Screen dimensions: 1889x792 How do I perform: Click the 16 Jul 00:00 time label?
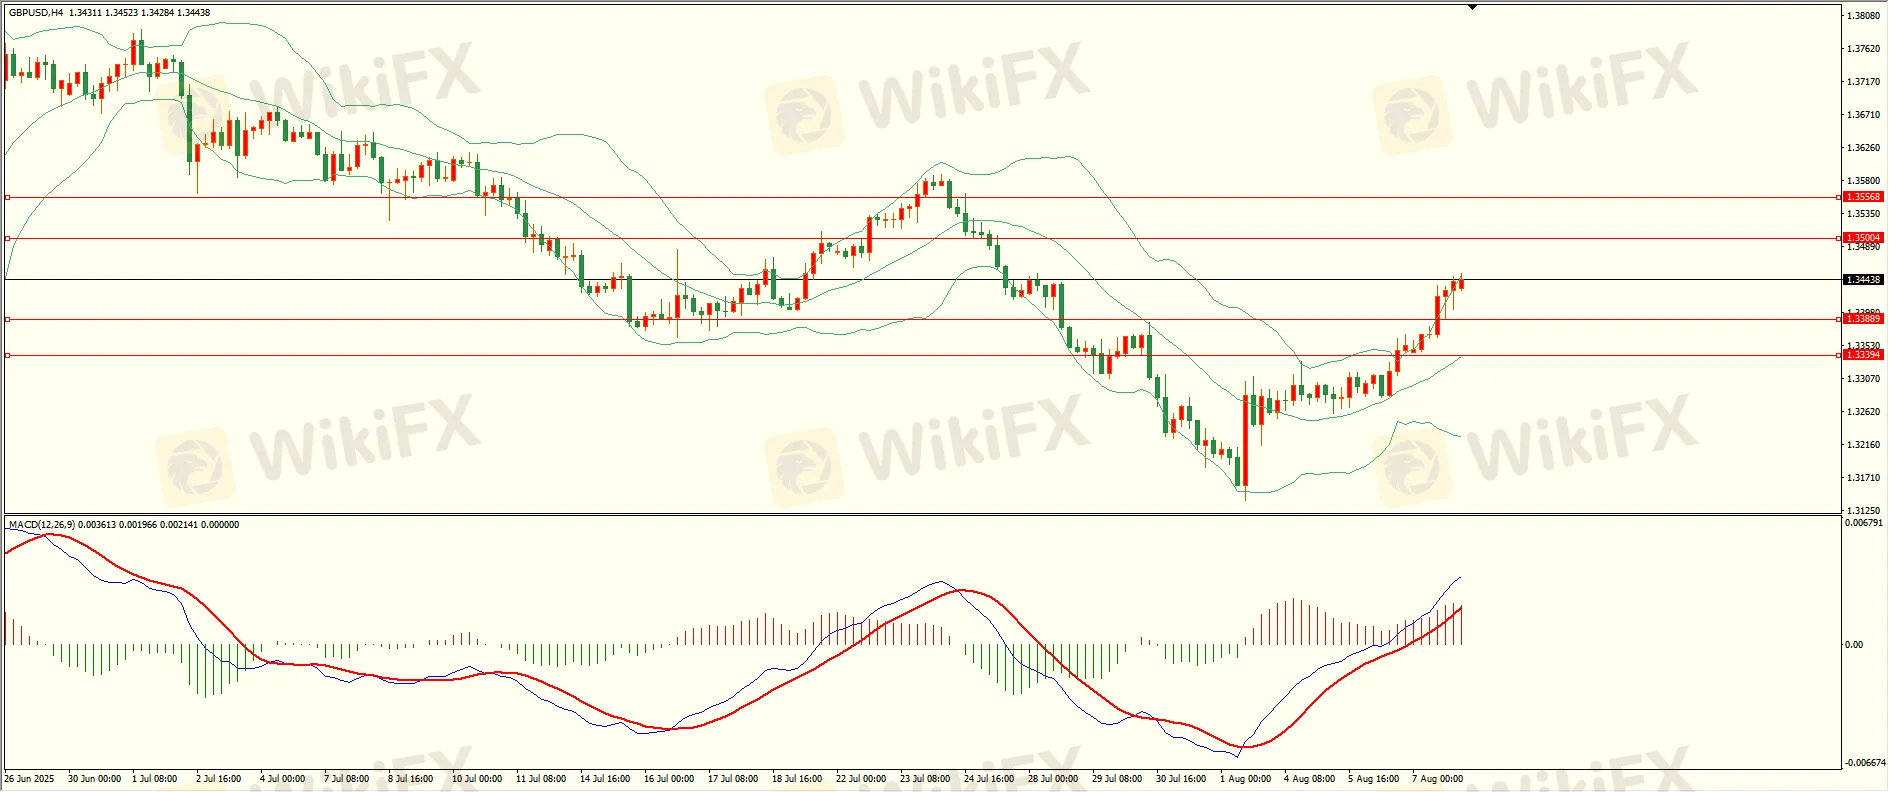point(669,779)
